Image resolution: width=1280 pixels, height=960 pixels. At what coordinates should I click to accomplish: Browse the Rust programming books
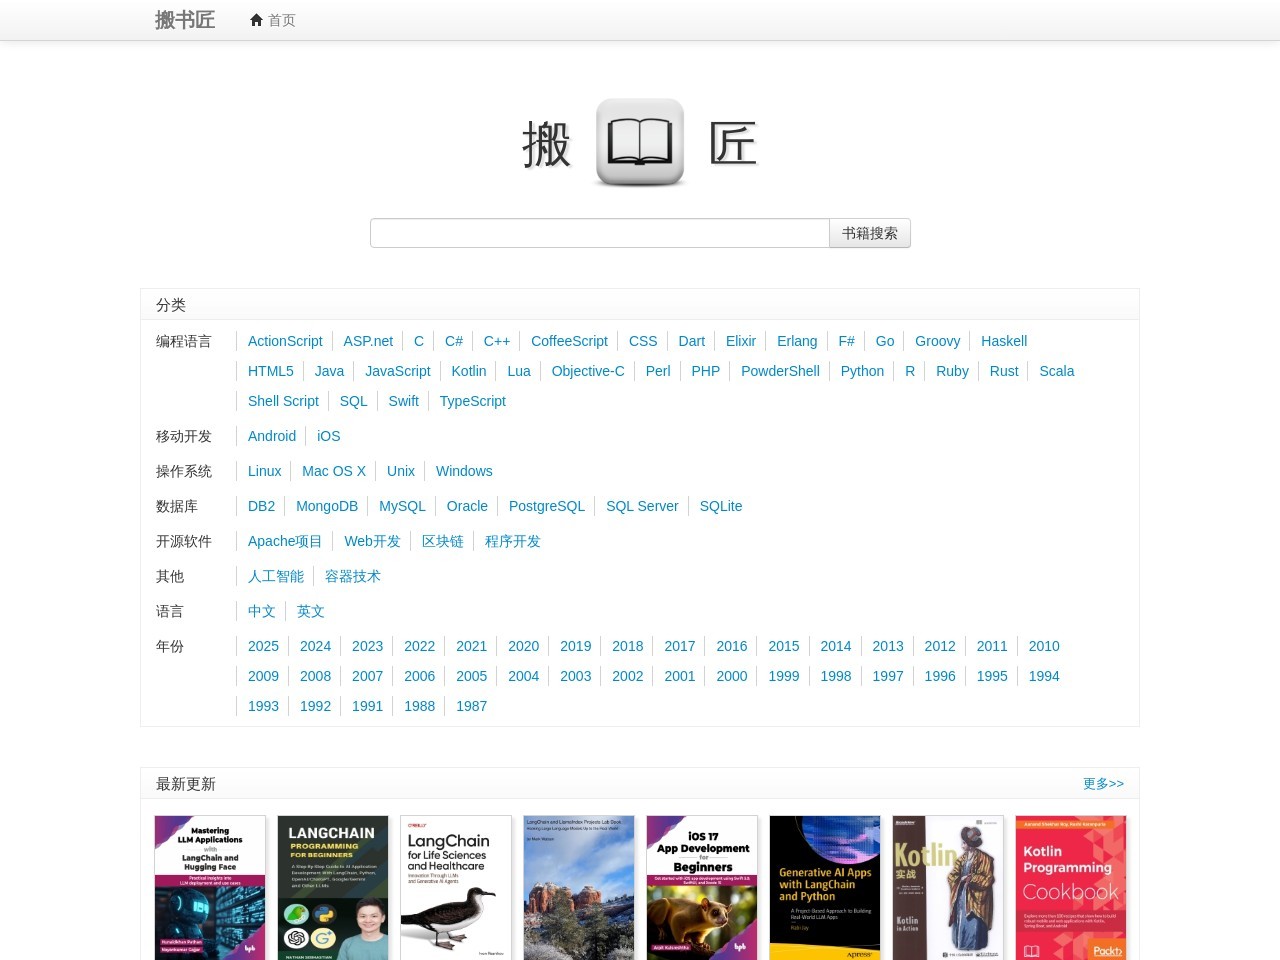coord(1003,371)
